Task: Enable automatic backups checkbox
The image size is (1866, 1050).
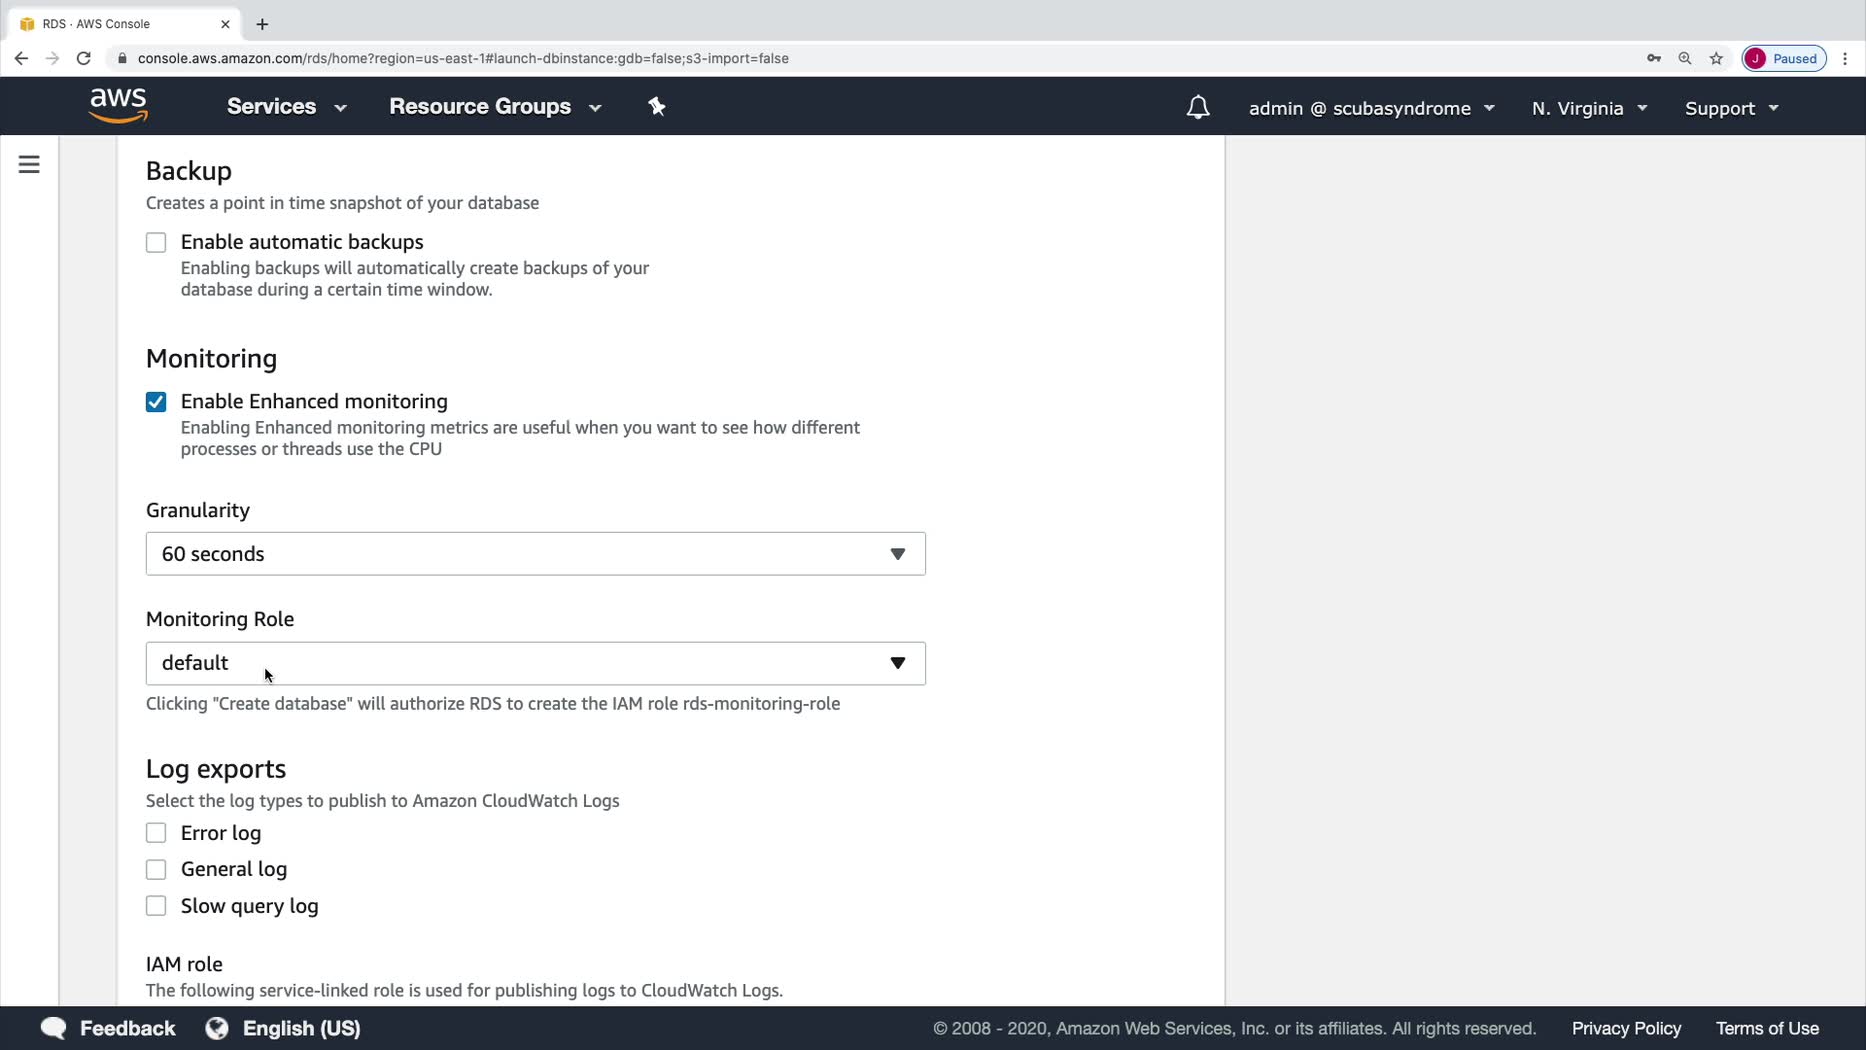Action: (156, 243)
